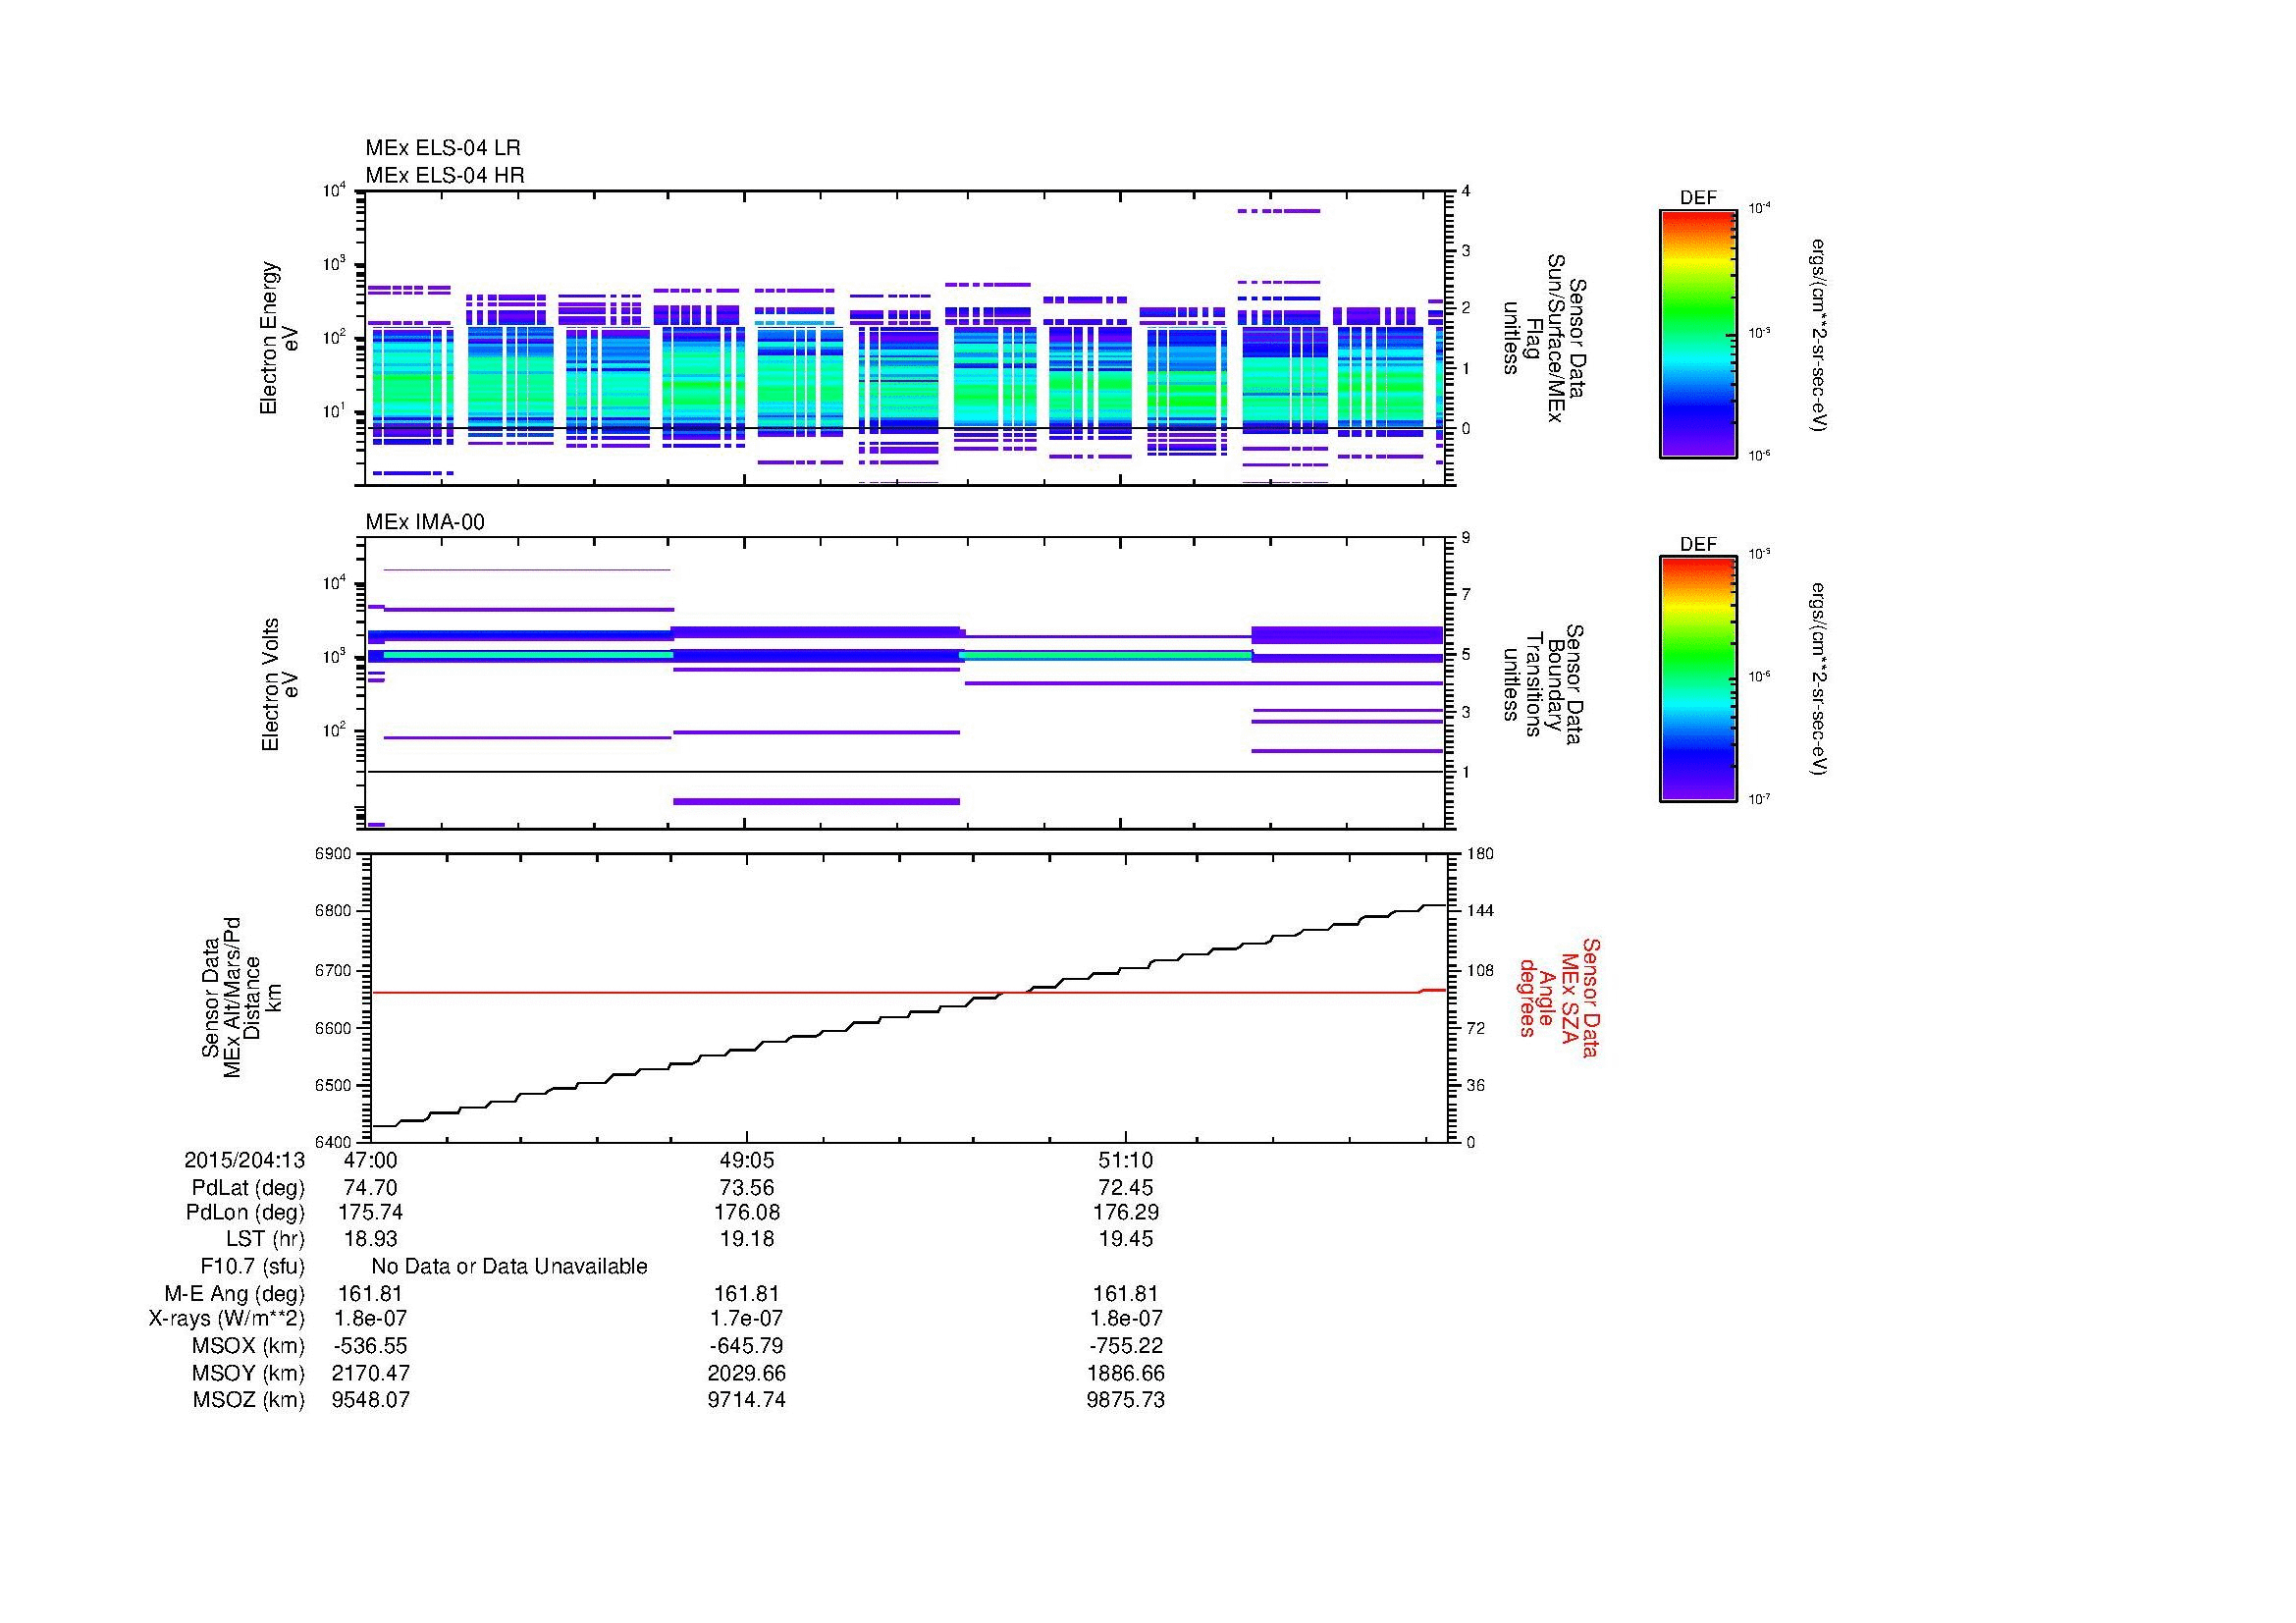2296x1623 pixels.
Task: Click the LST value '19.45'
Action: point(1125,1239)
